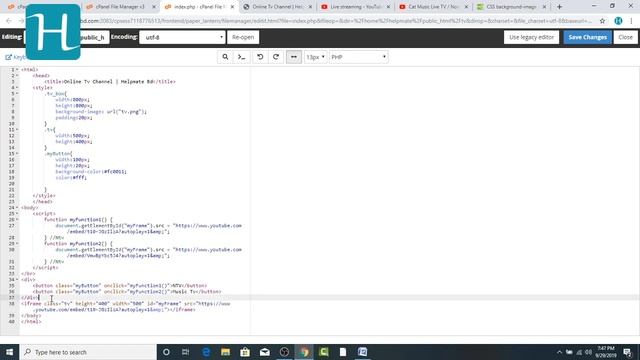
Task: Open the network icon in system tray
Action: coord(579,352)
